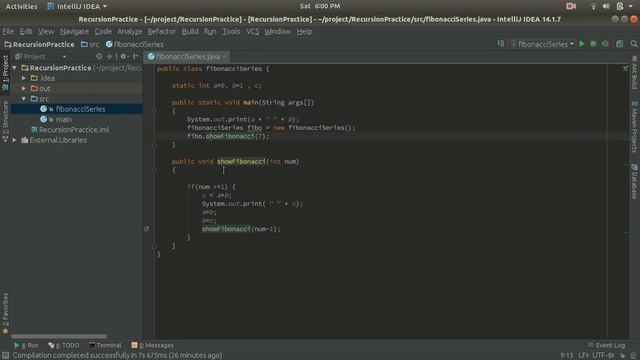The height and width of the screenshot is (360, 640).
Task: Click the inspection status checkmark in the editor's top-right corner
Action: click(x=625, y=68)
